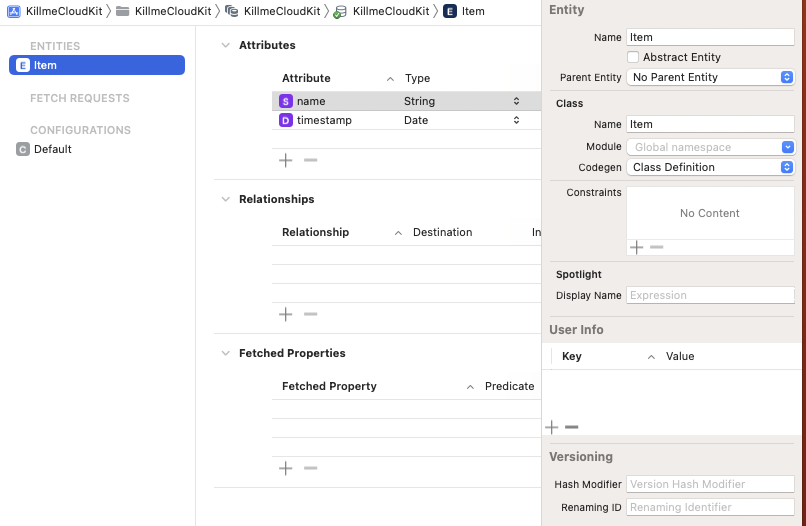The image size is (806, 526).
Task: Collapse the Relationships section
Action: click(225, 200)
